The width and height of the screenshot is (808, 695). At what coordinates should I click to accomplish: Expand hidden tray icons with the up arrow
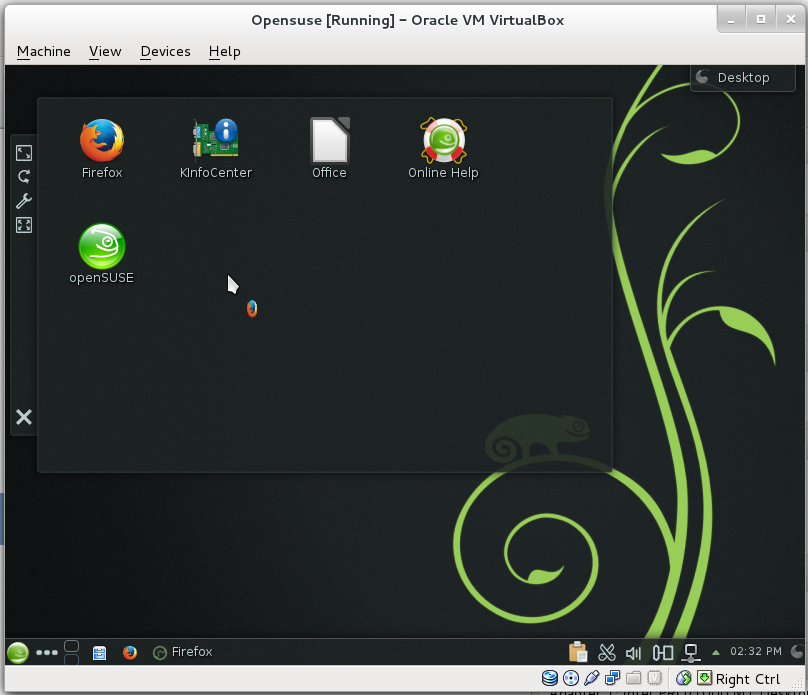(x=716, y=652)
